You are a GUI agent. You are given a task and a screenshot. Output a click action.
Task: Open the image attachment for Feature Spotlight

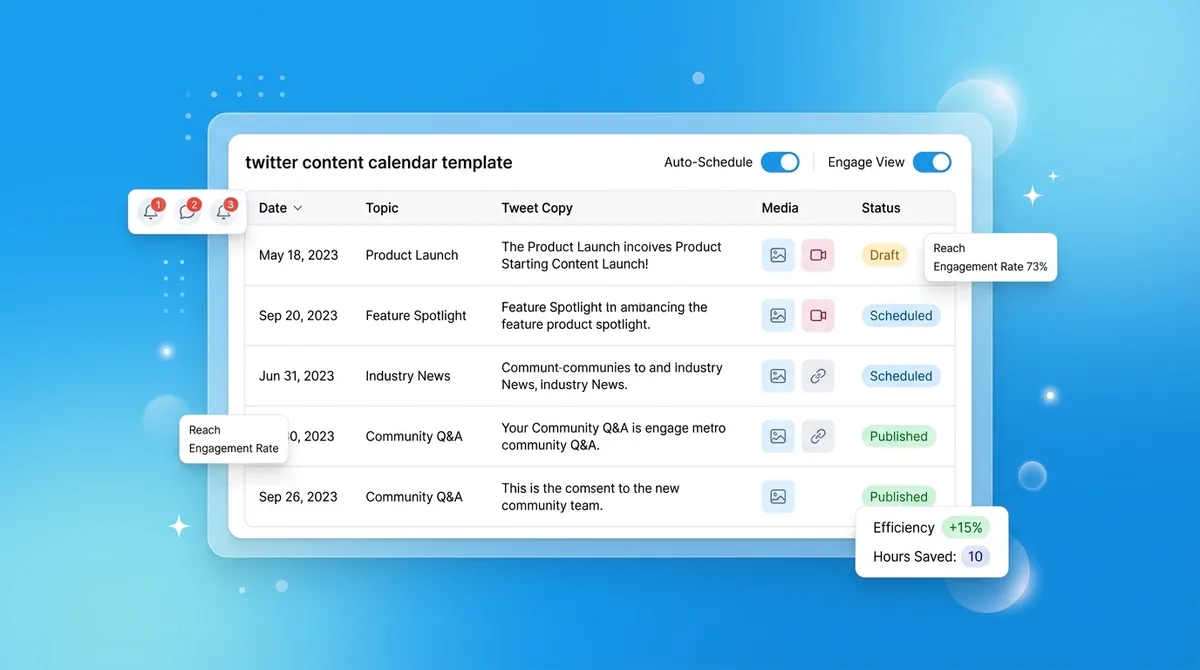click(x=778, y=315)
